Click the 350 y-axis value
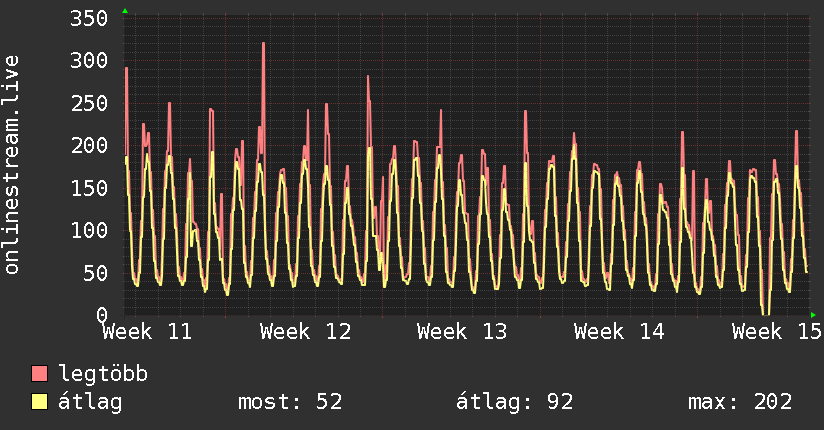This screenshot has width=824, height=430. (x=89, y=19)
